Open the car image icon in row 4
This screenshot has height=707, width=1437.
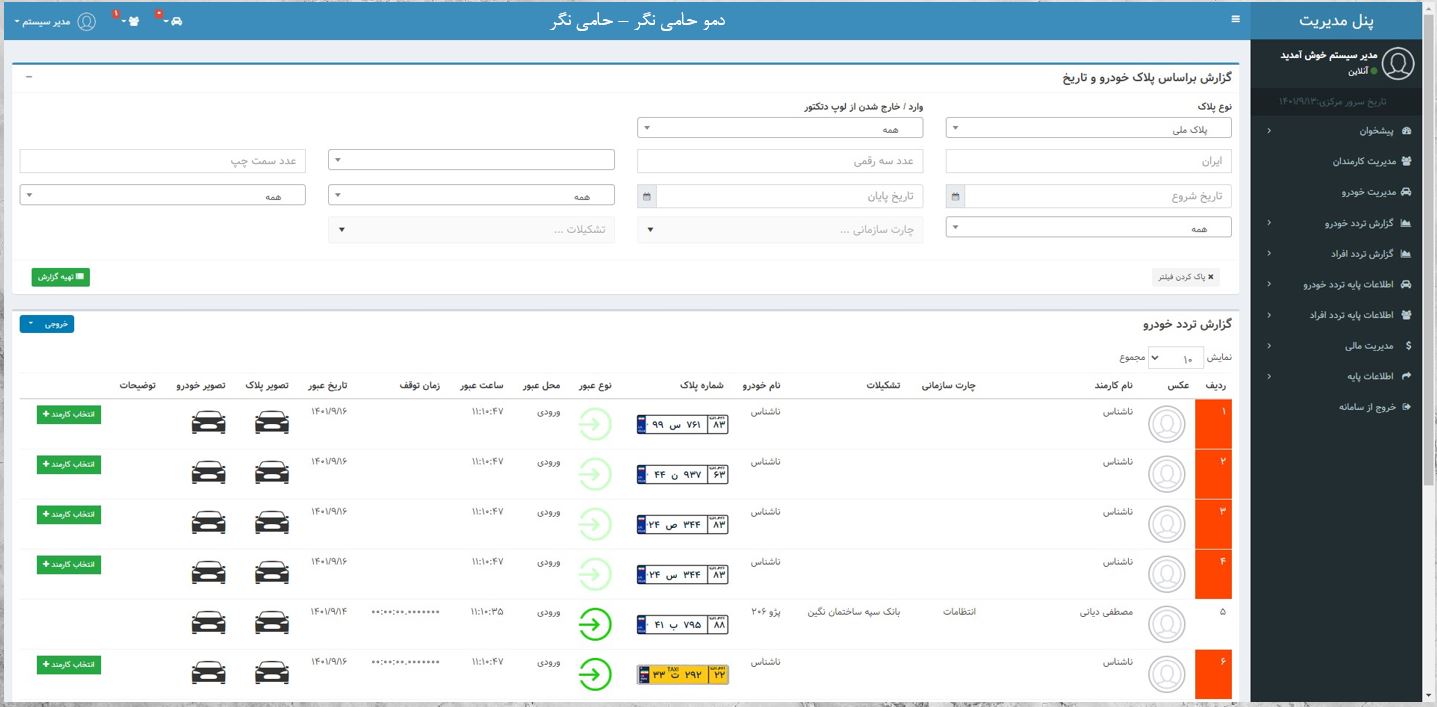(x=208, y=573)
